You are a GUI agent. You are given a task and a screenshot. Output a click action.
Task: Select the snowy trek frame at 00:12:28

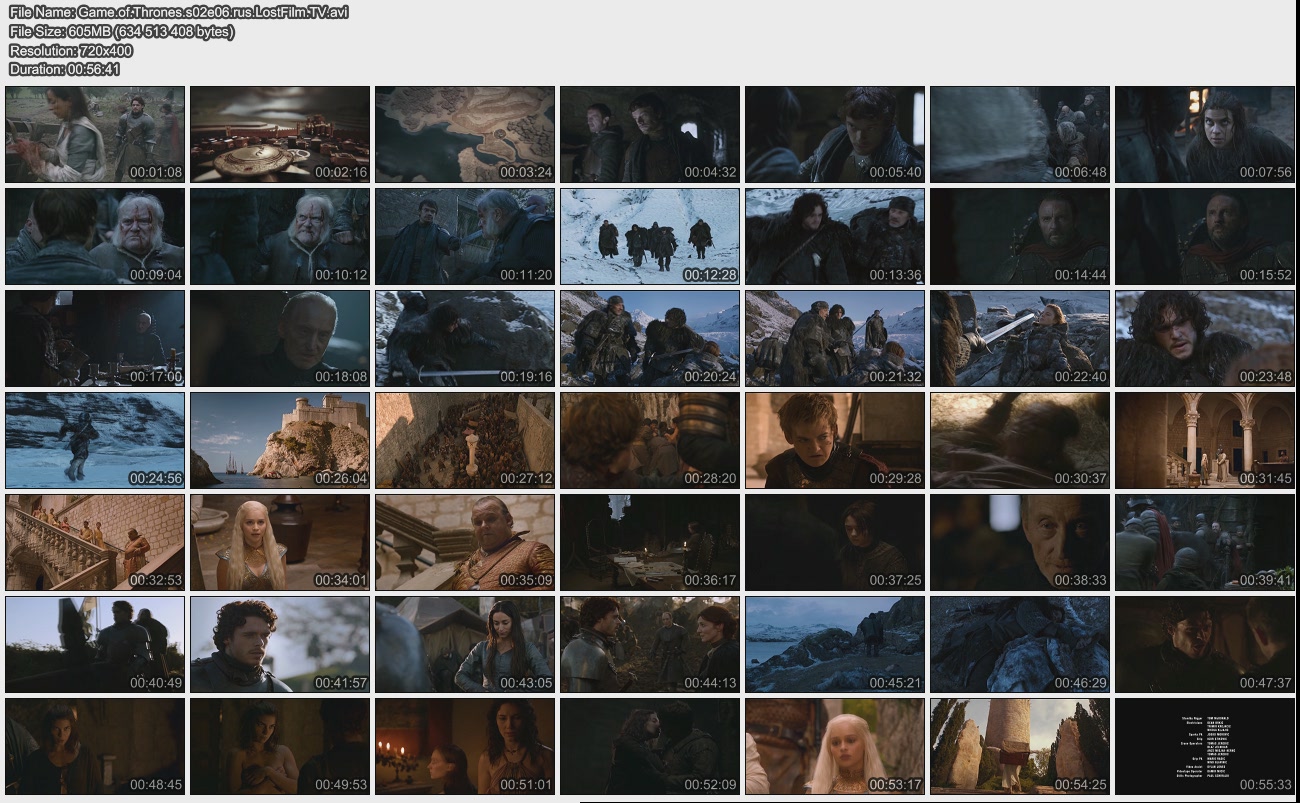[x=650, y=237]
